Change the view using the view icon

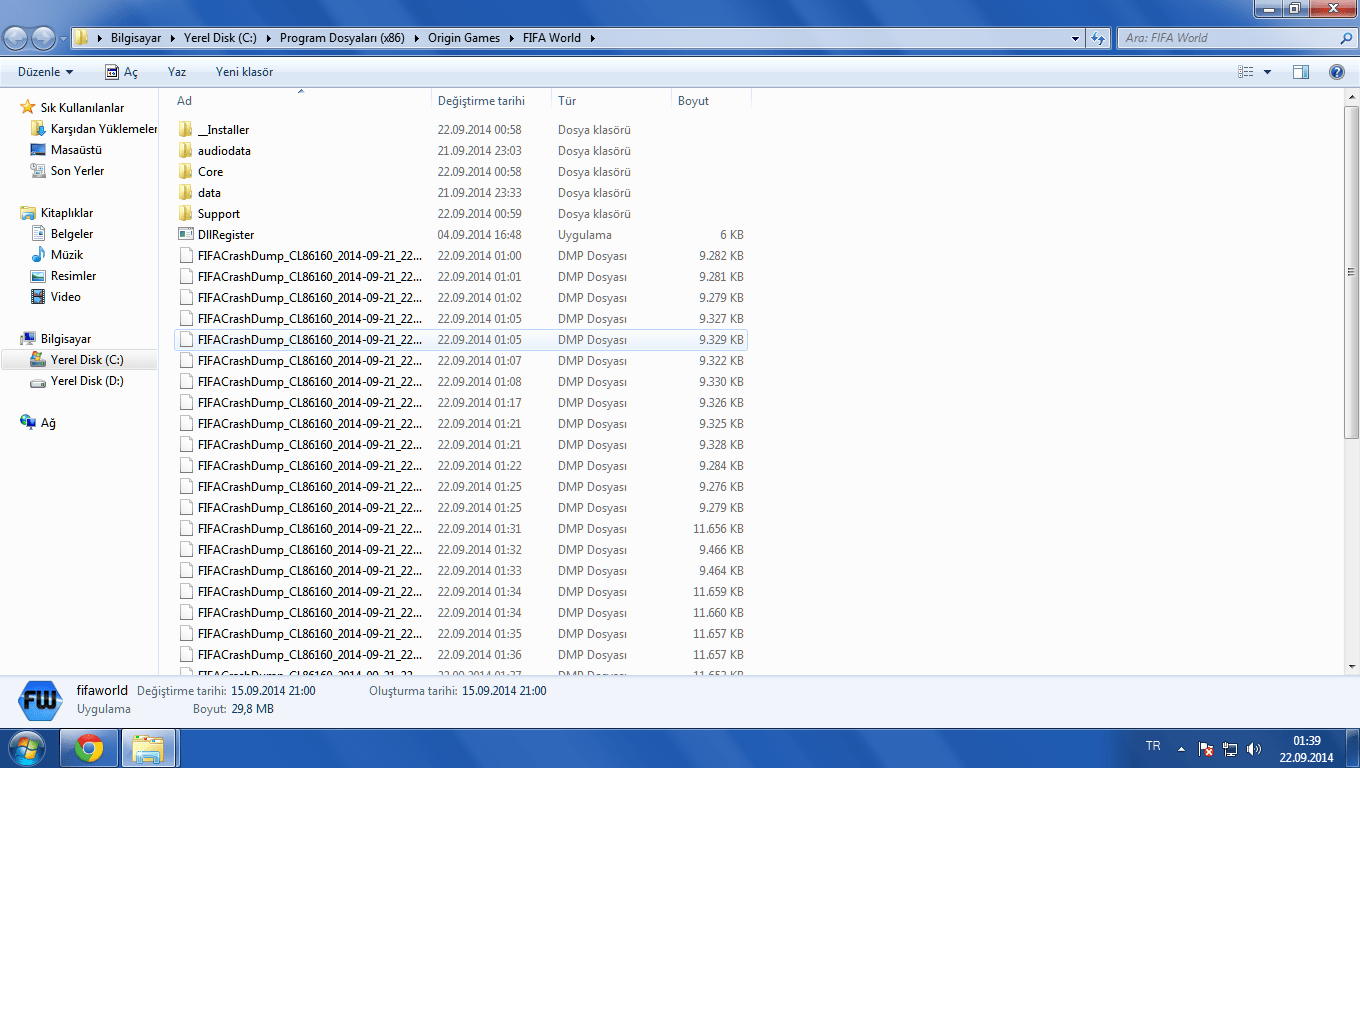point(1245,72)
